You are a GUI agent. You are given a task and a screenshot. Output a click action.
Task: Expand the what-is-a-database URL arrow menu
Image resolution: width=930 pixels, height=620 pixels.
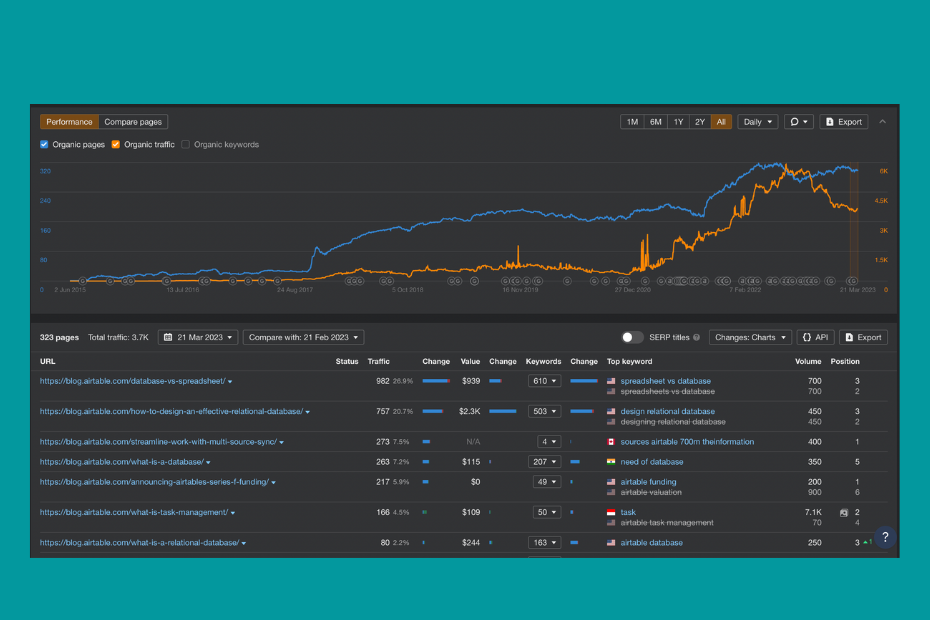click(x=208, y=462)
